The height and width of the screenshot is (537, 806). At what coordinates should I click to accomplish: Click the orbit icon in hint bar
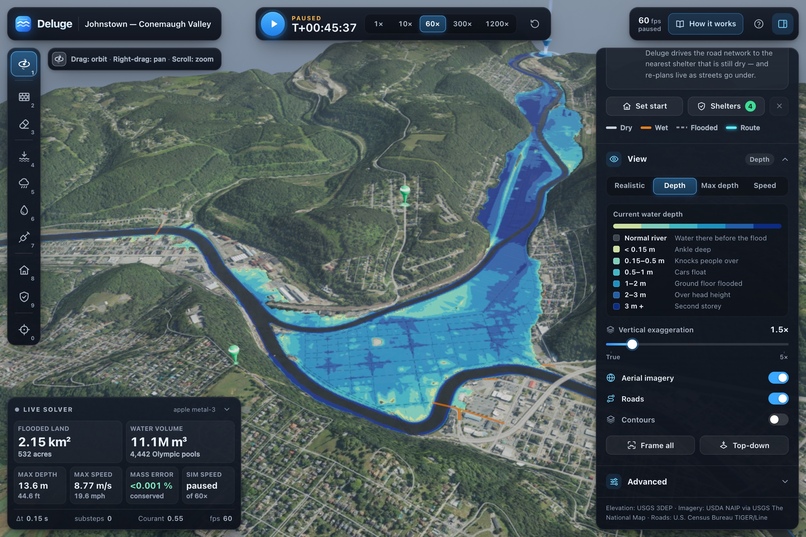pyautogui.click(x=59, y=59)
